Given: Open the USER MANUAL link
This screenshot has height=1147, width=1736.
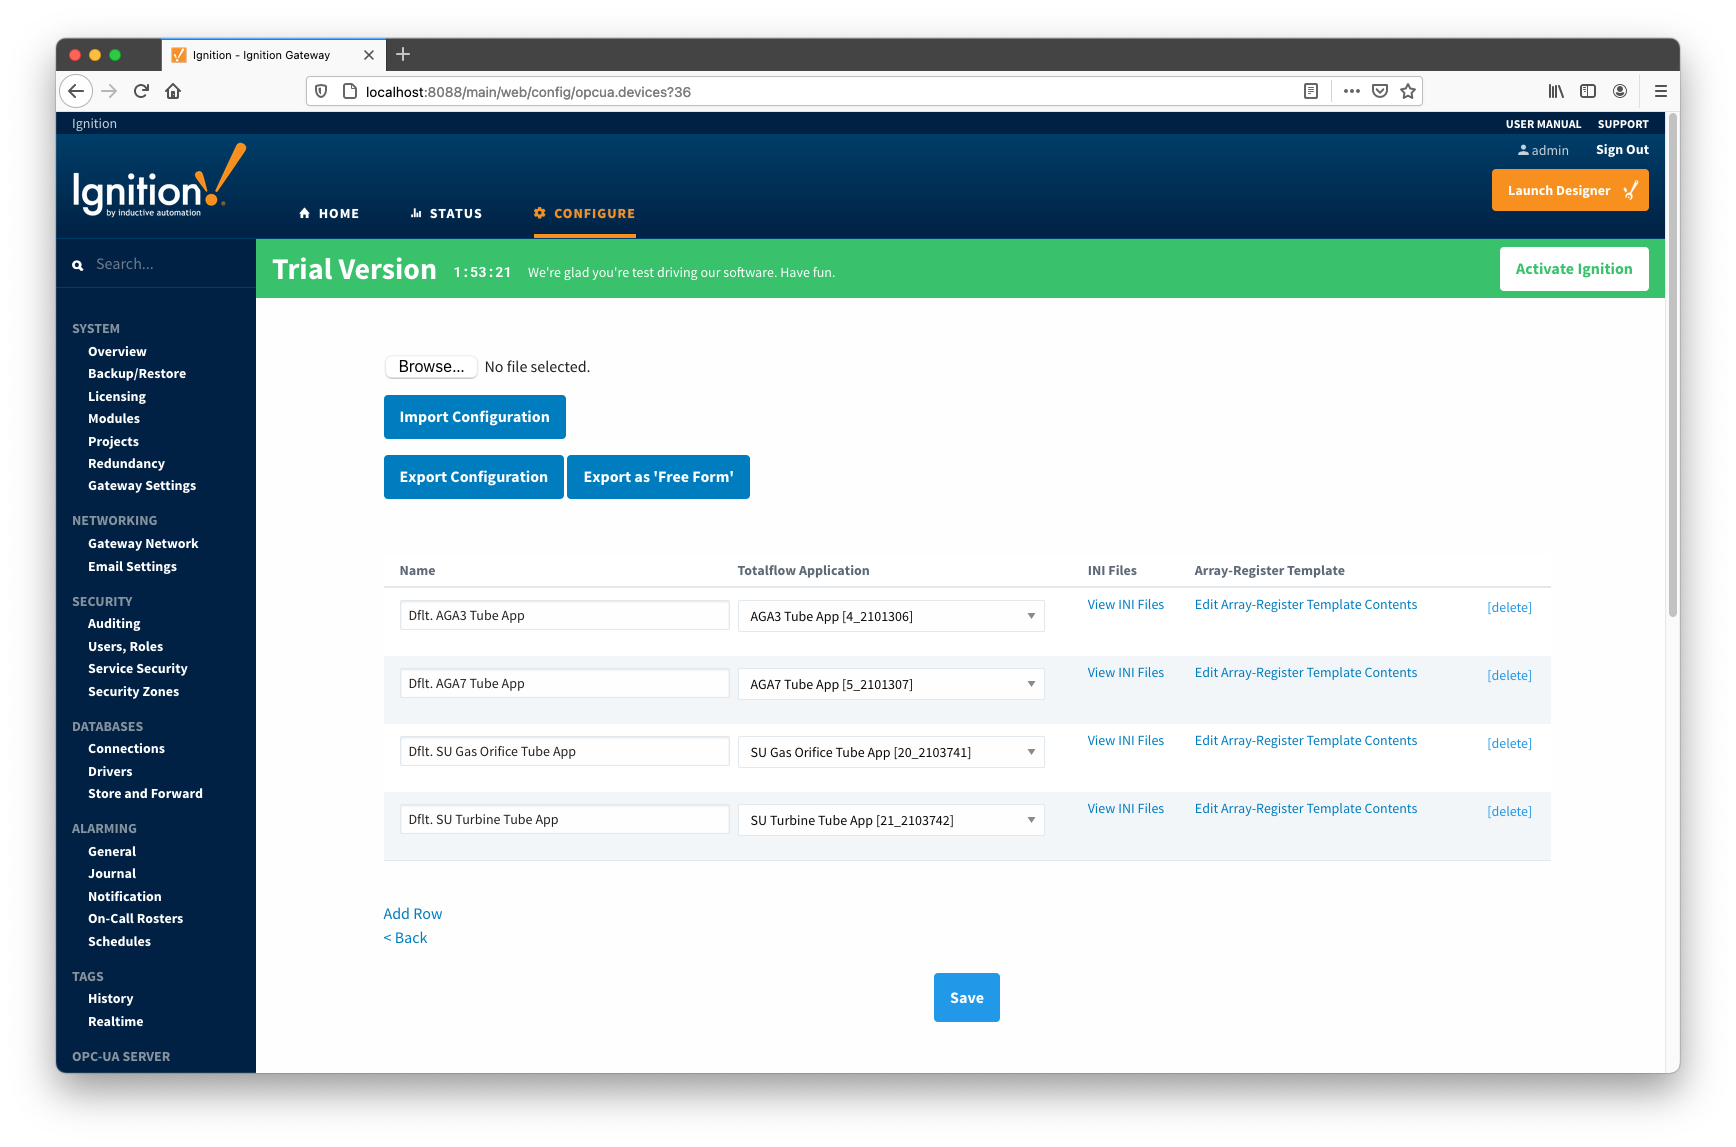Looking at the screenshot, I should [1543, 124].
